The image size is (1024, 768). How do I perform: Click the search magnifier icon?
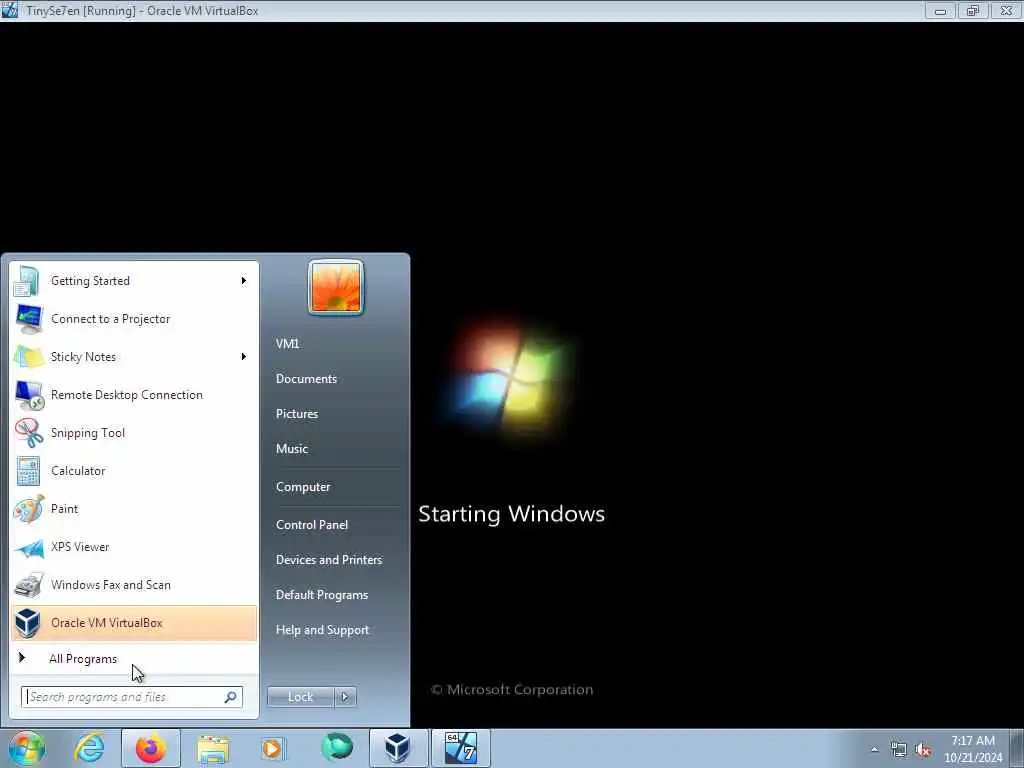coord(231,697)
